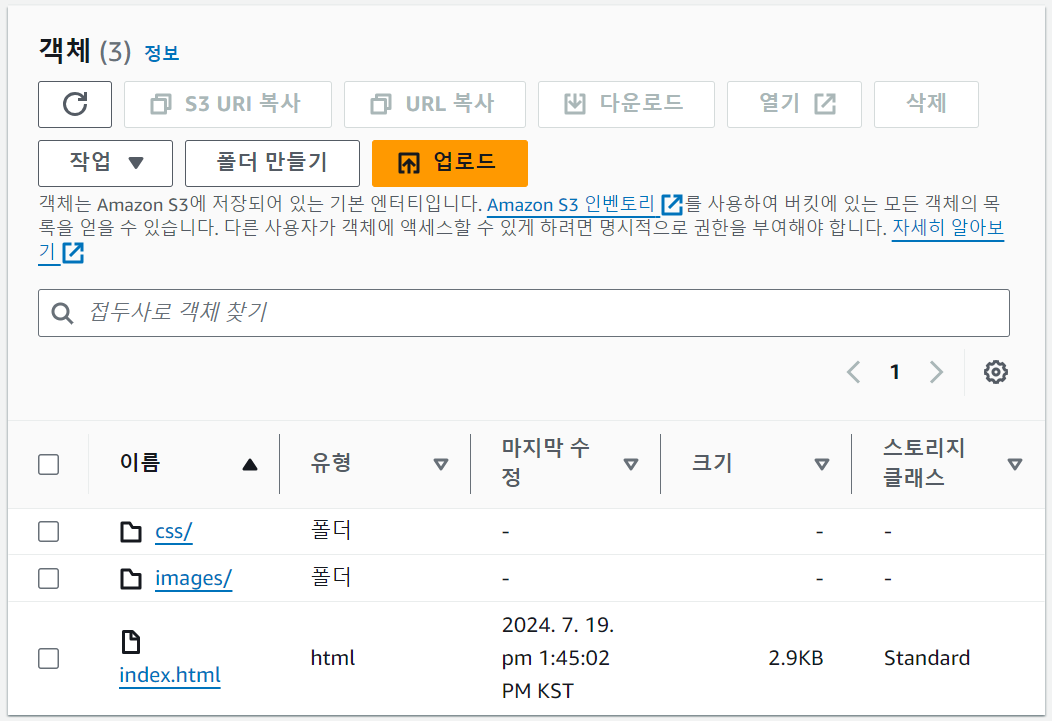Open the images/ folder link
This screenshot has height=721, width=1052.
[193, 578]
